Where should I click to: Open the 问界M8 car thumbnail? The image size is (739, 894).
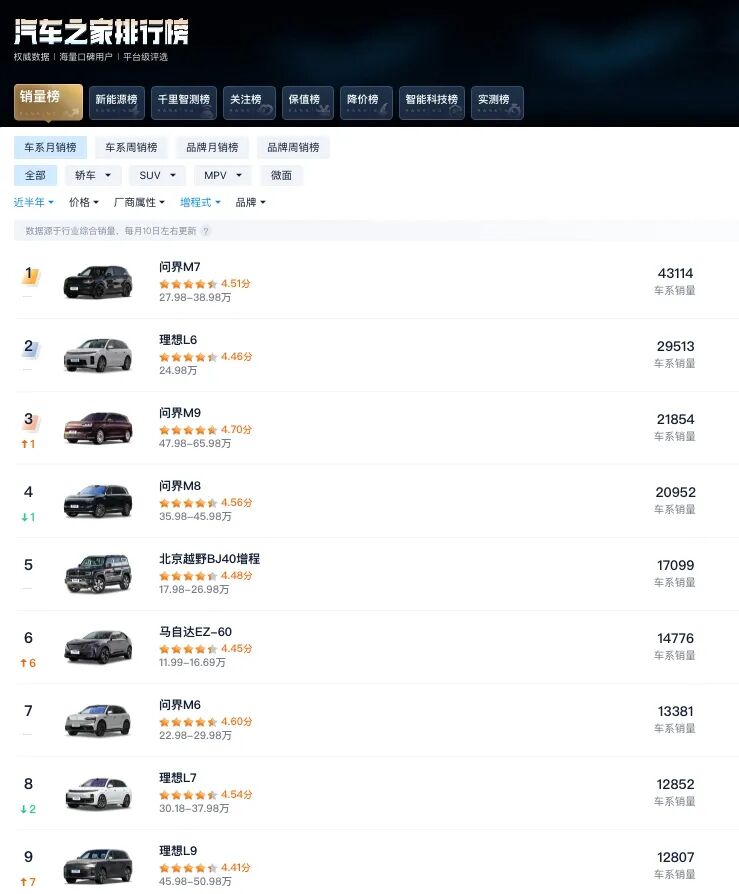tap(98, 501)
